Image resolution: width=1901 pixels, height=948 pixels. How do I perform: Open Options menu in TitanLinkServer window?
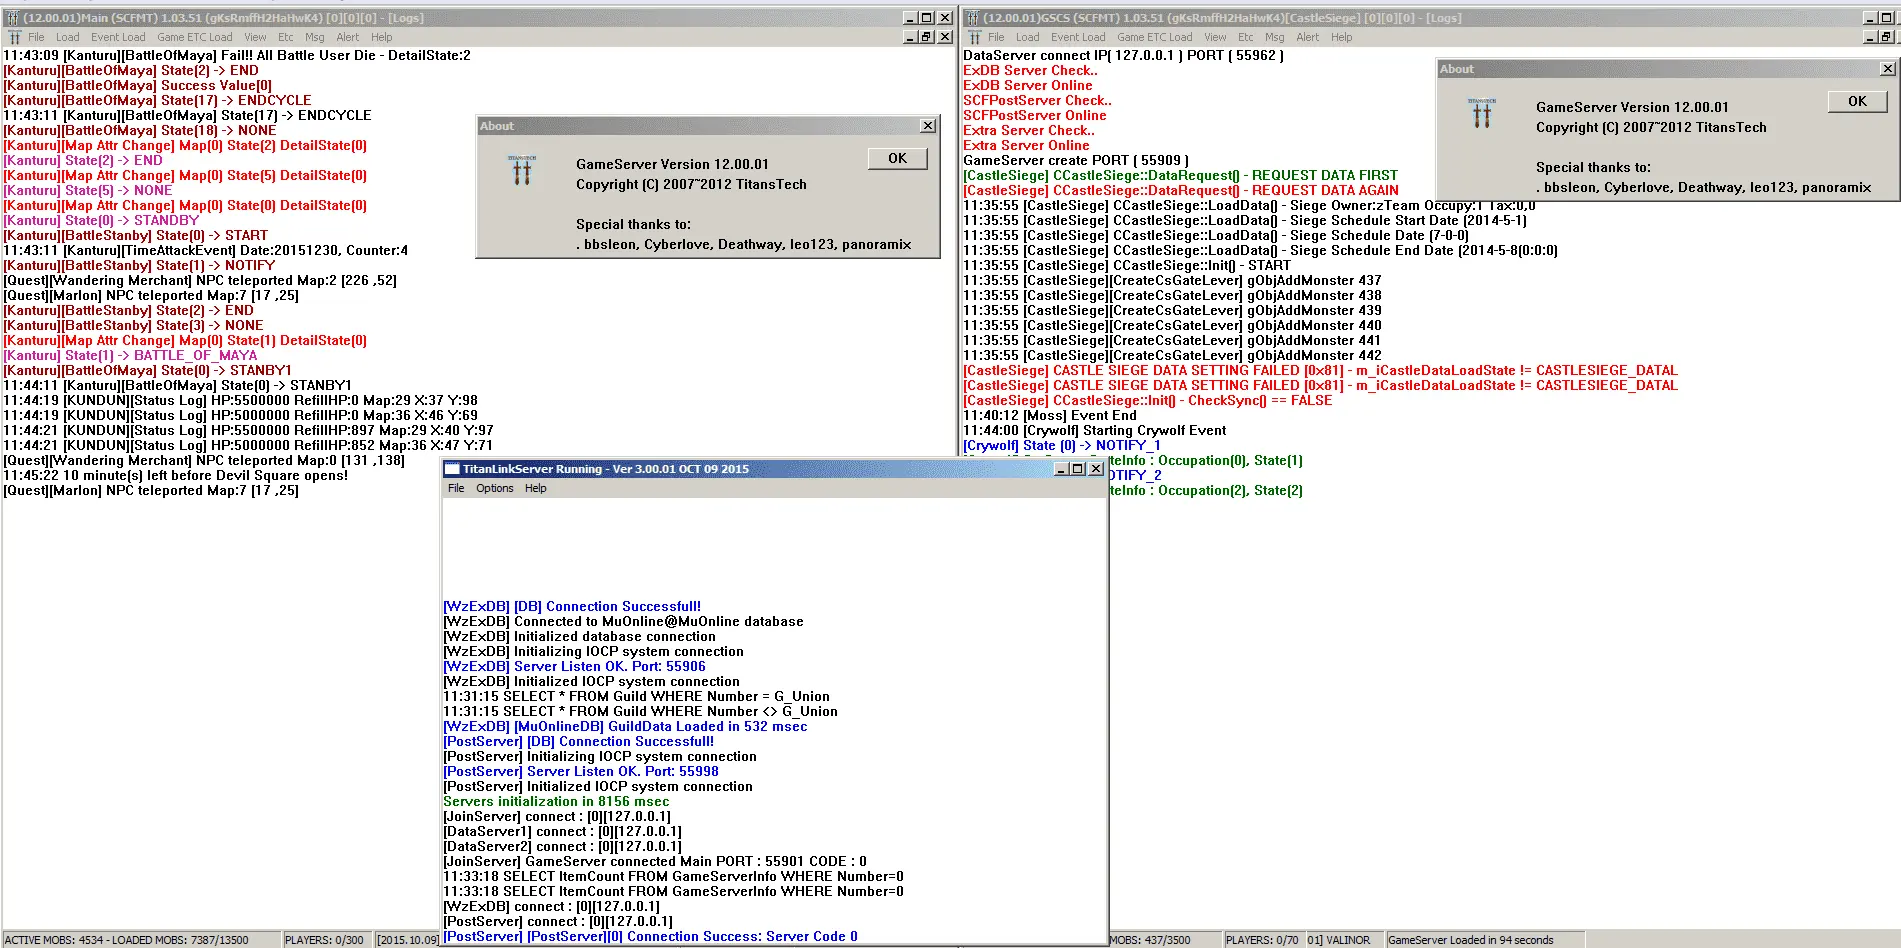click(495, 488)
